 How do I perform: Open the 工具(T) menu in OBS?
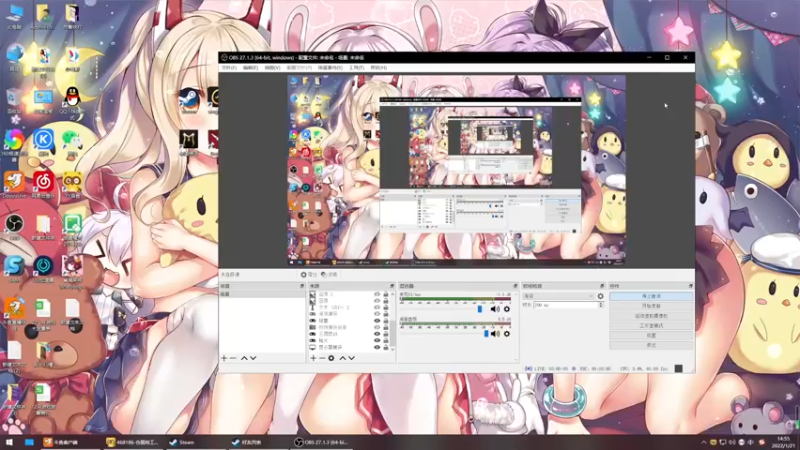(x=357, y=67)
